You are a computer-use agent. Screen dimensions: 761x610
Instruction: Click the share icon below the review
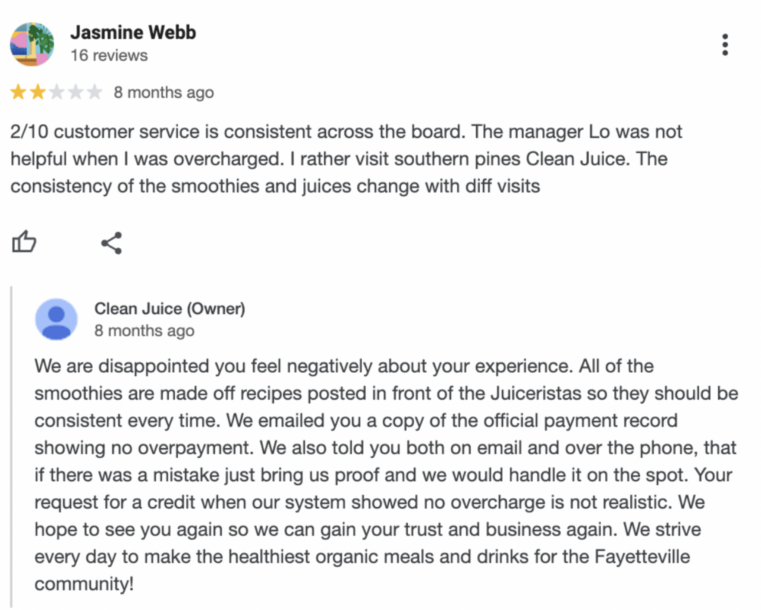[112, 242]
